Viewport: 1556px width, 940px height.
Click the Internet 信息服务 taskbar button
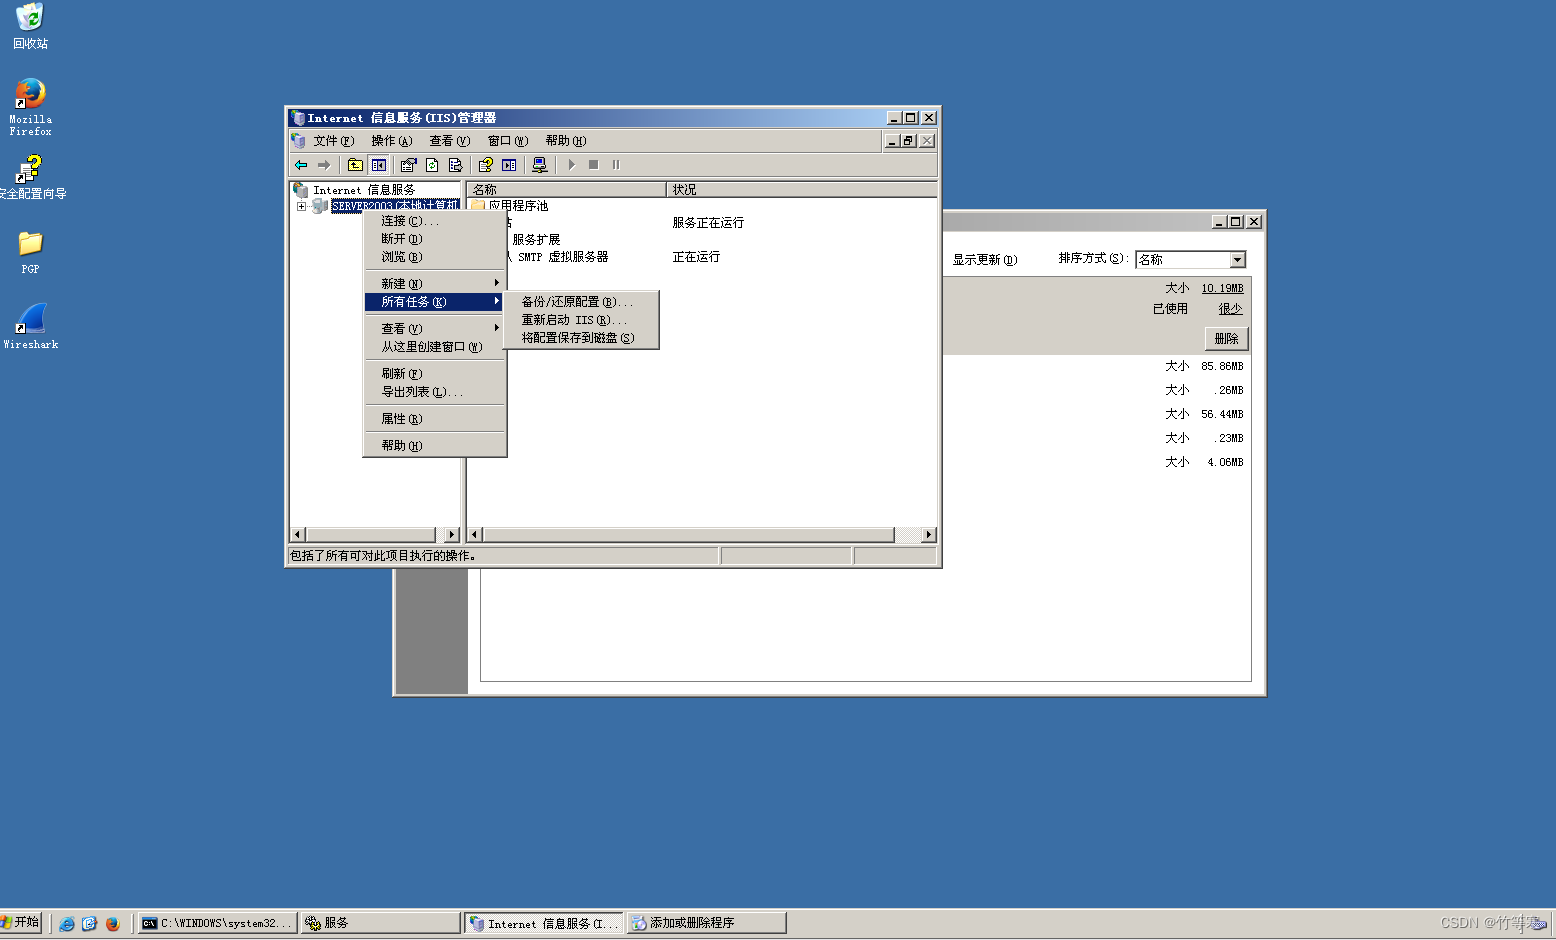click(x=544, y=924)
